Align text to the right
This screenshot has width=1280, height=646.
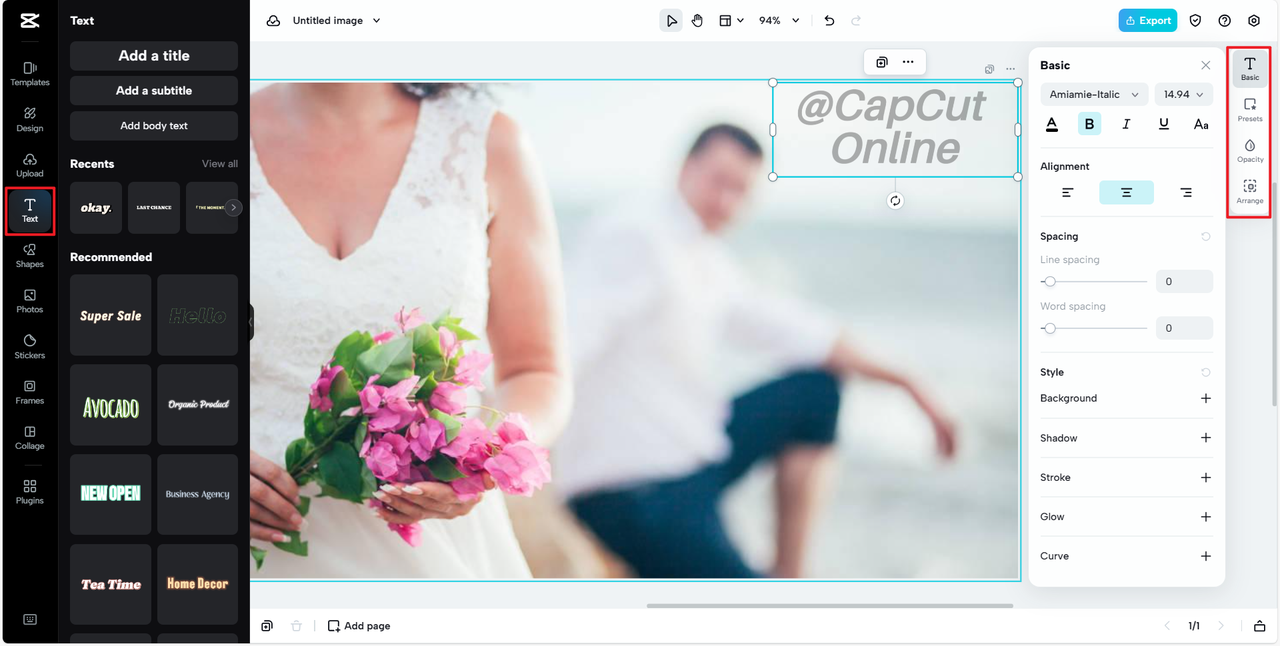pos(1185,192)
